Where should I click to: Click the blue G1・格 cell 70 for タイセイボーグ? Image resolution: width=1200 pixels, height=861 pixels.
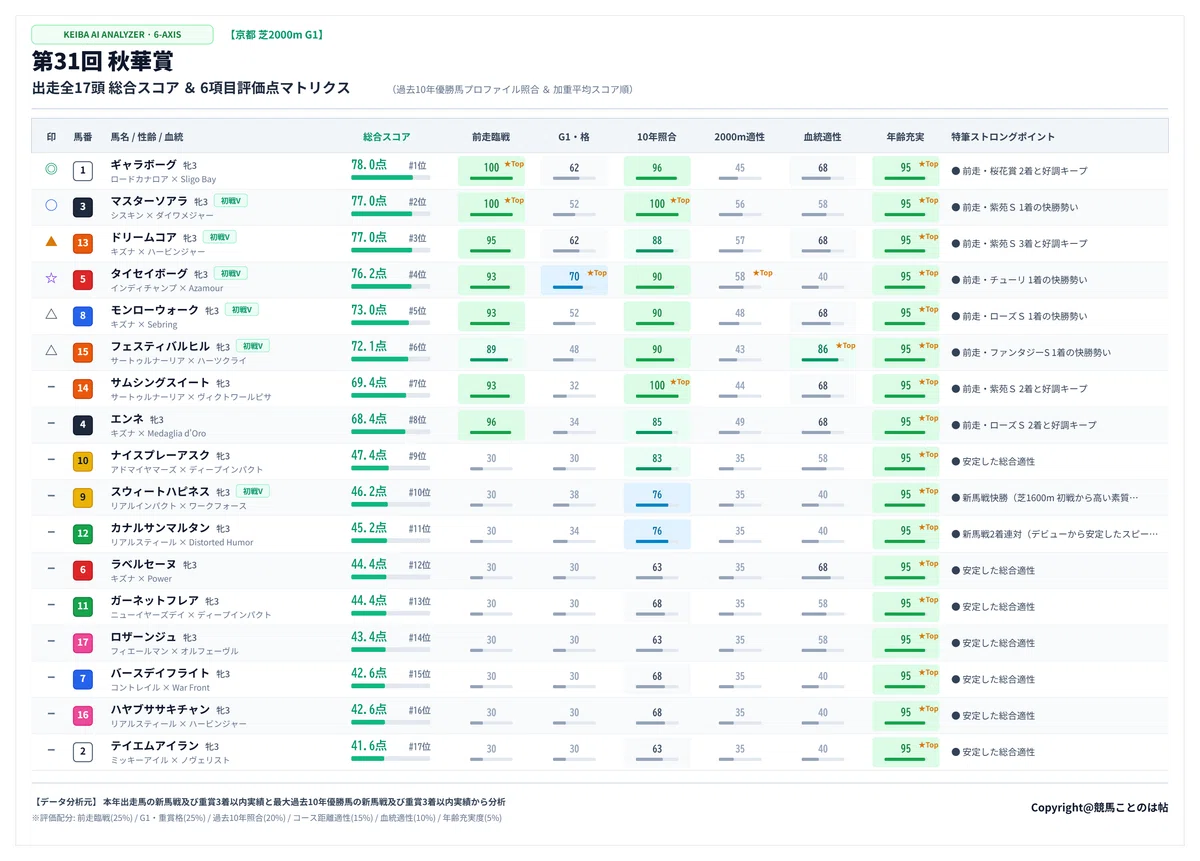tap(574, 279)
